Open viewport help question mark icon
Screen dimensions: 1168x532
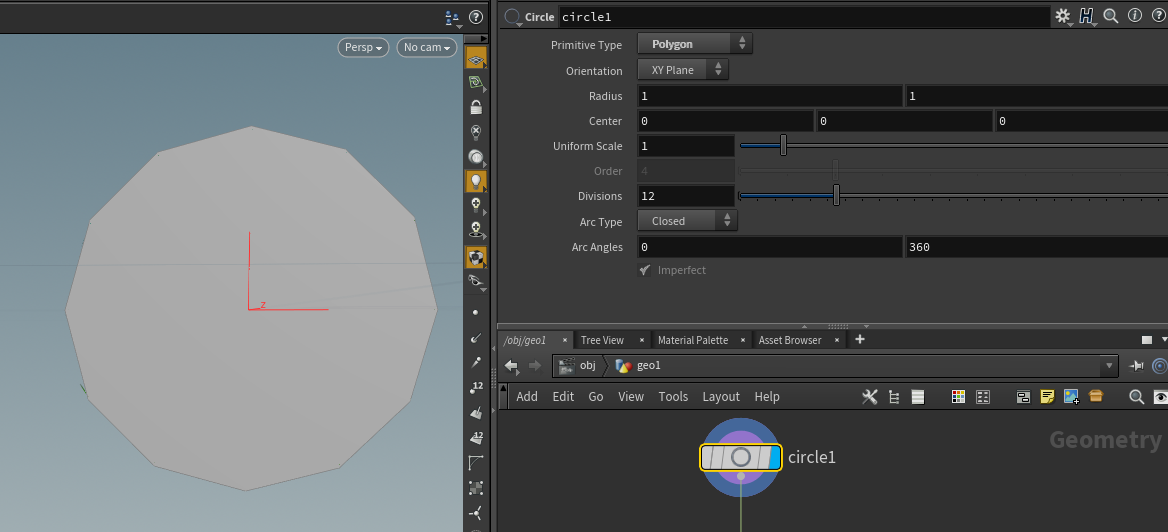tap(476, 16)
